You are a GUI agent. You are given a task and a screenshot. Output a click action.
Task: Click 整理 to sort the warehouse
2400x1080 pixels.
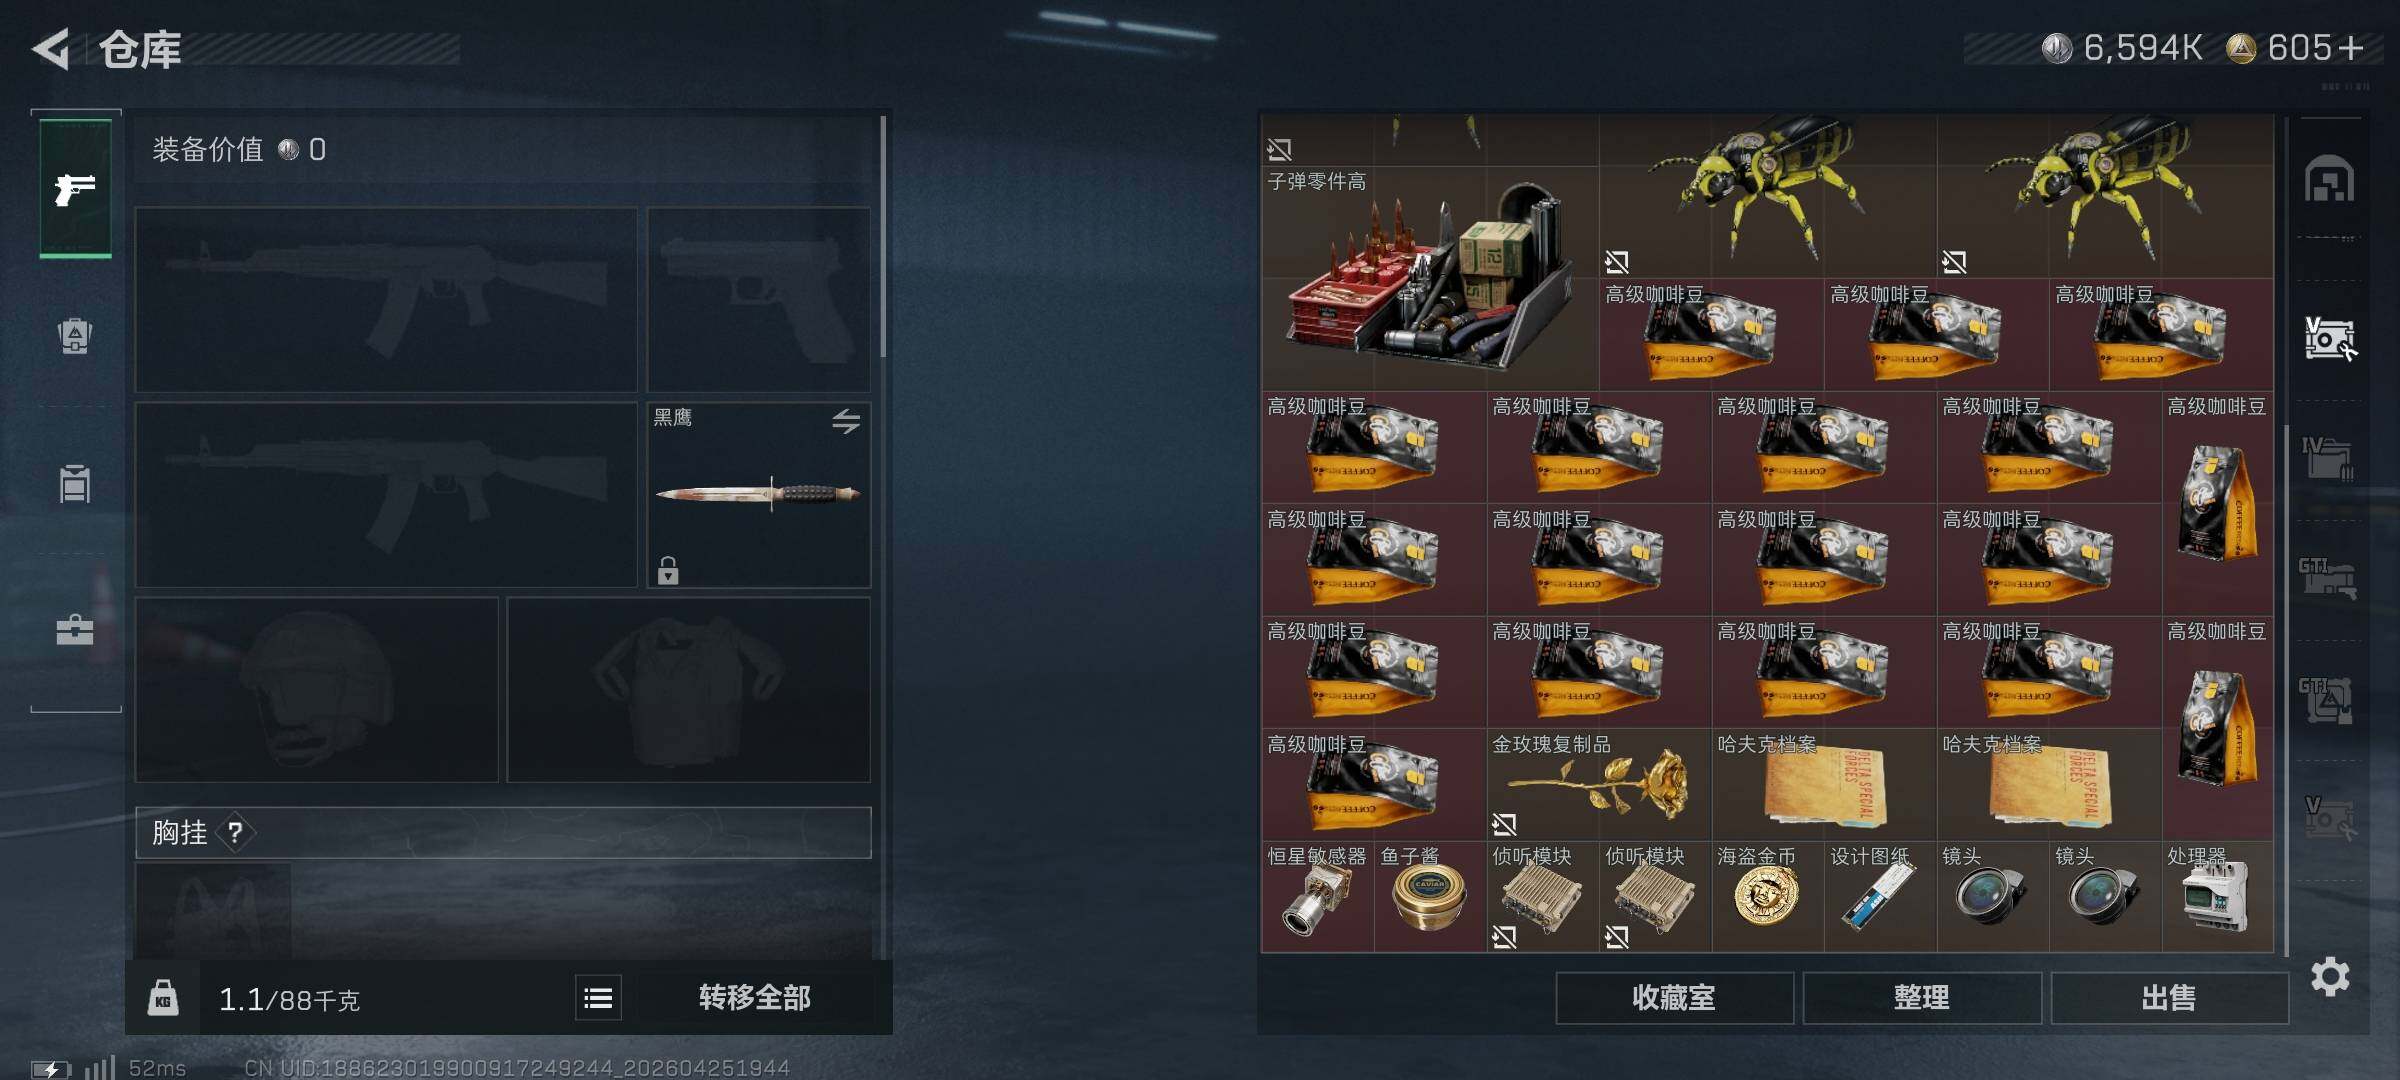point(1921,998)
